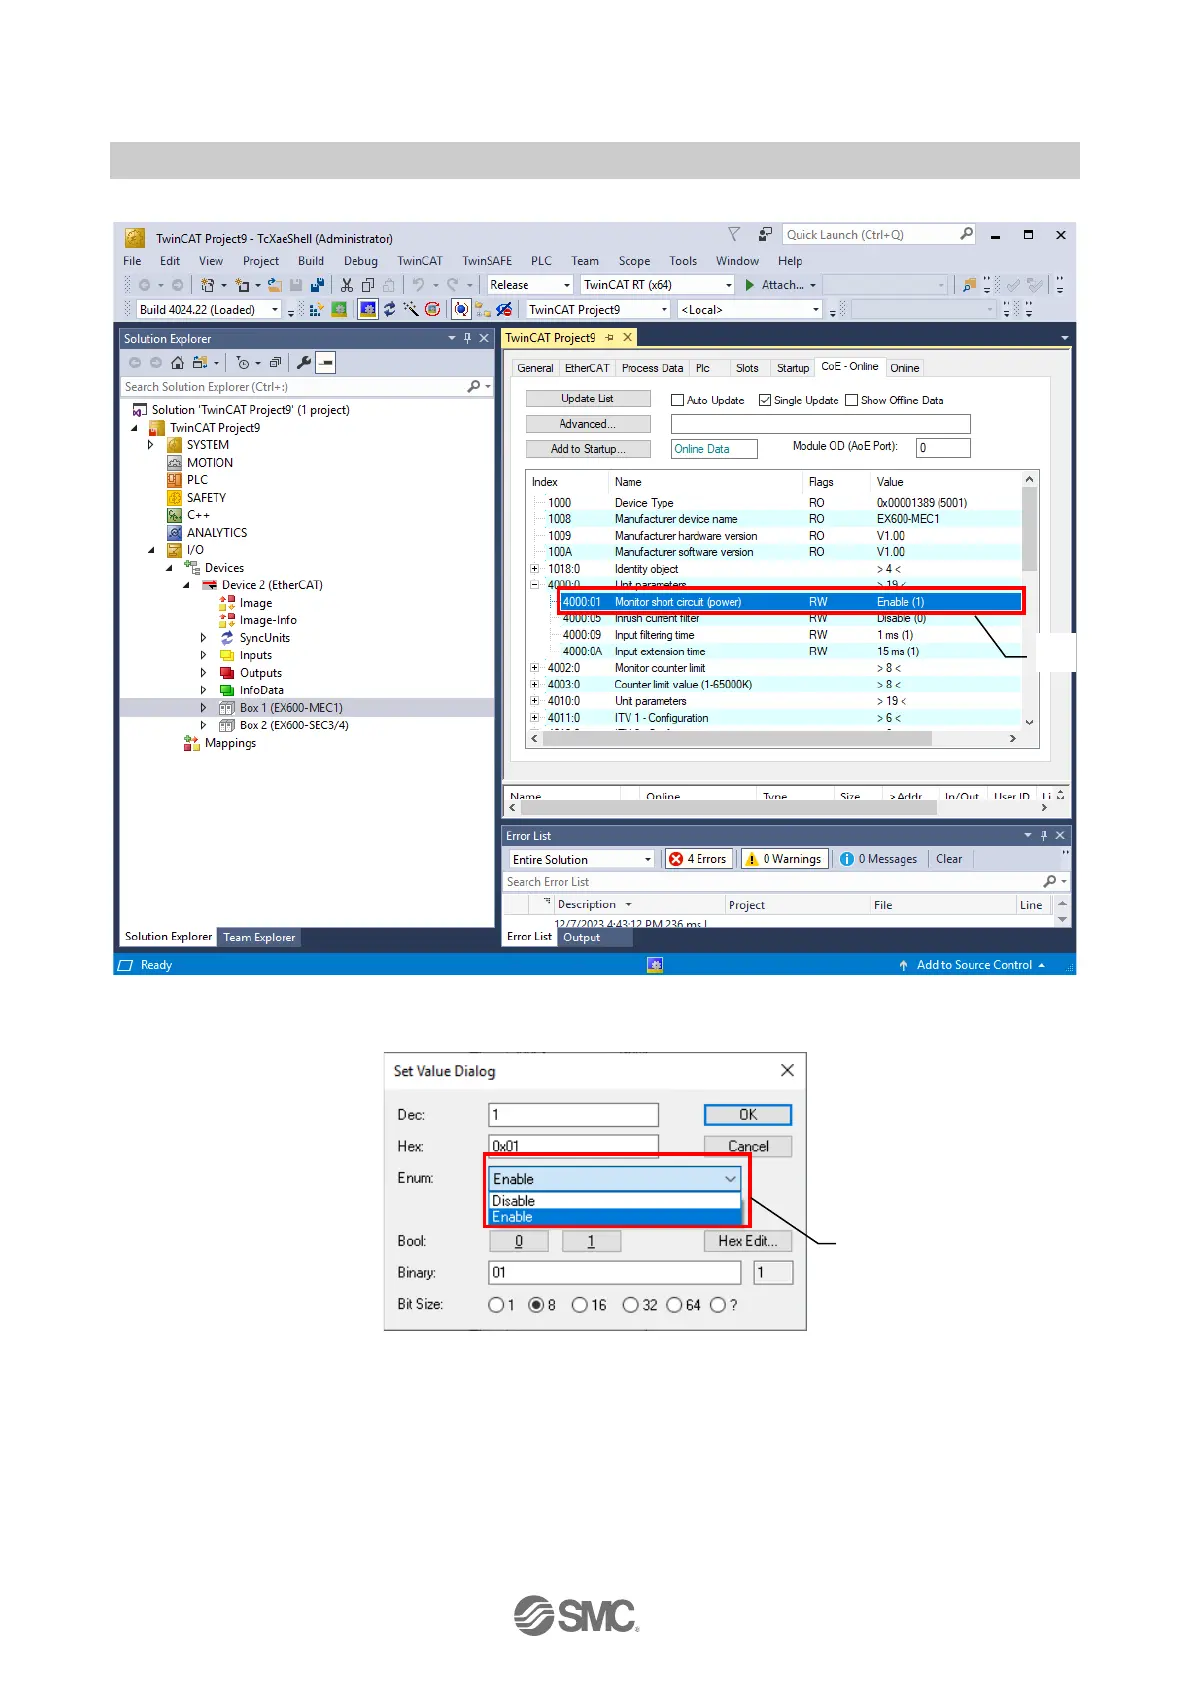
Task: Expand the Identity object 1018:0 entry
Action: [535, 569]
